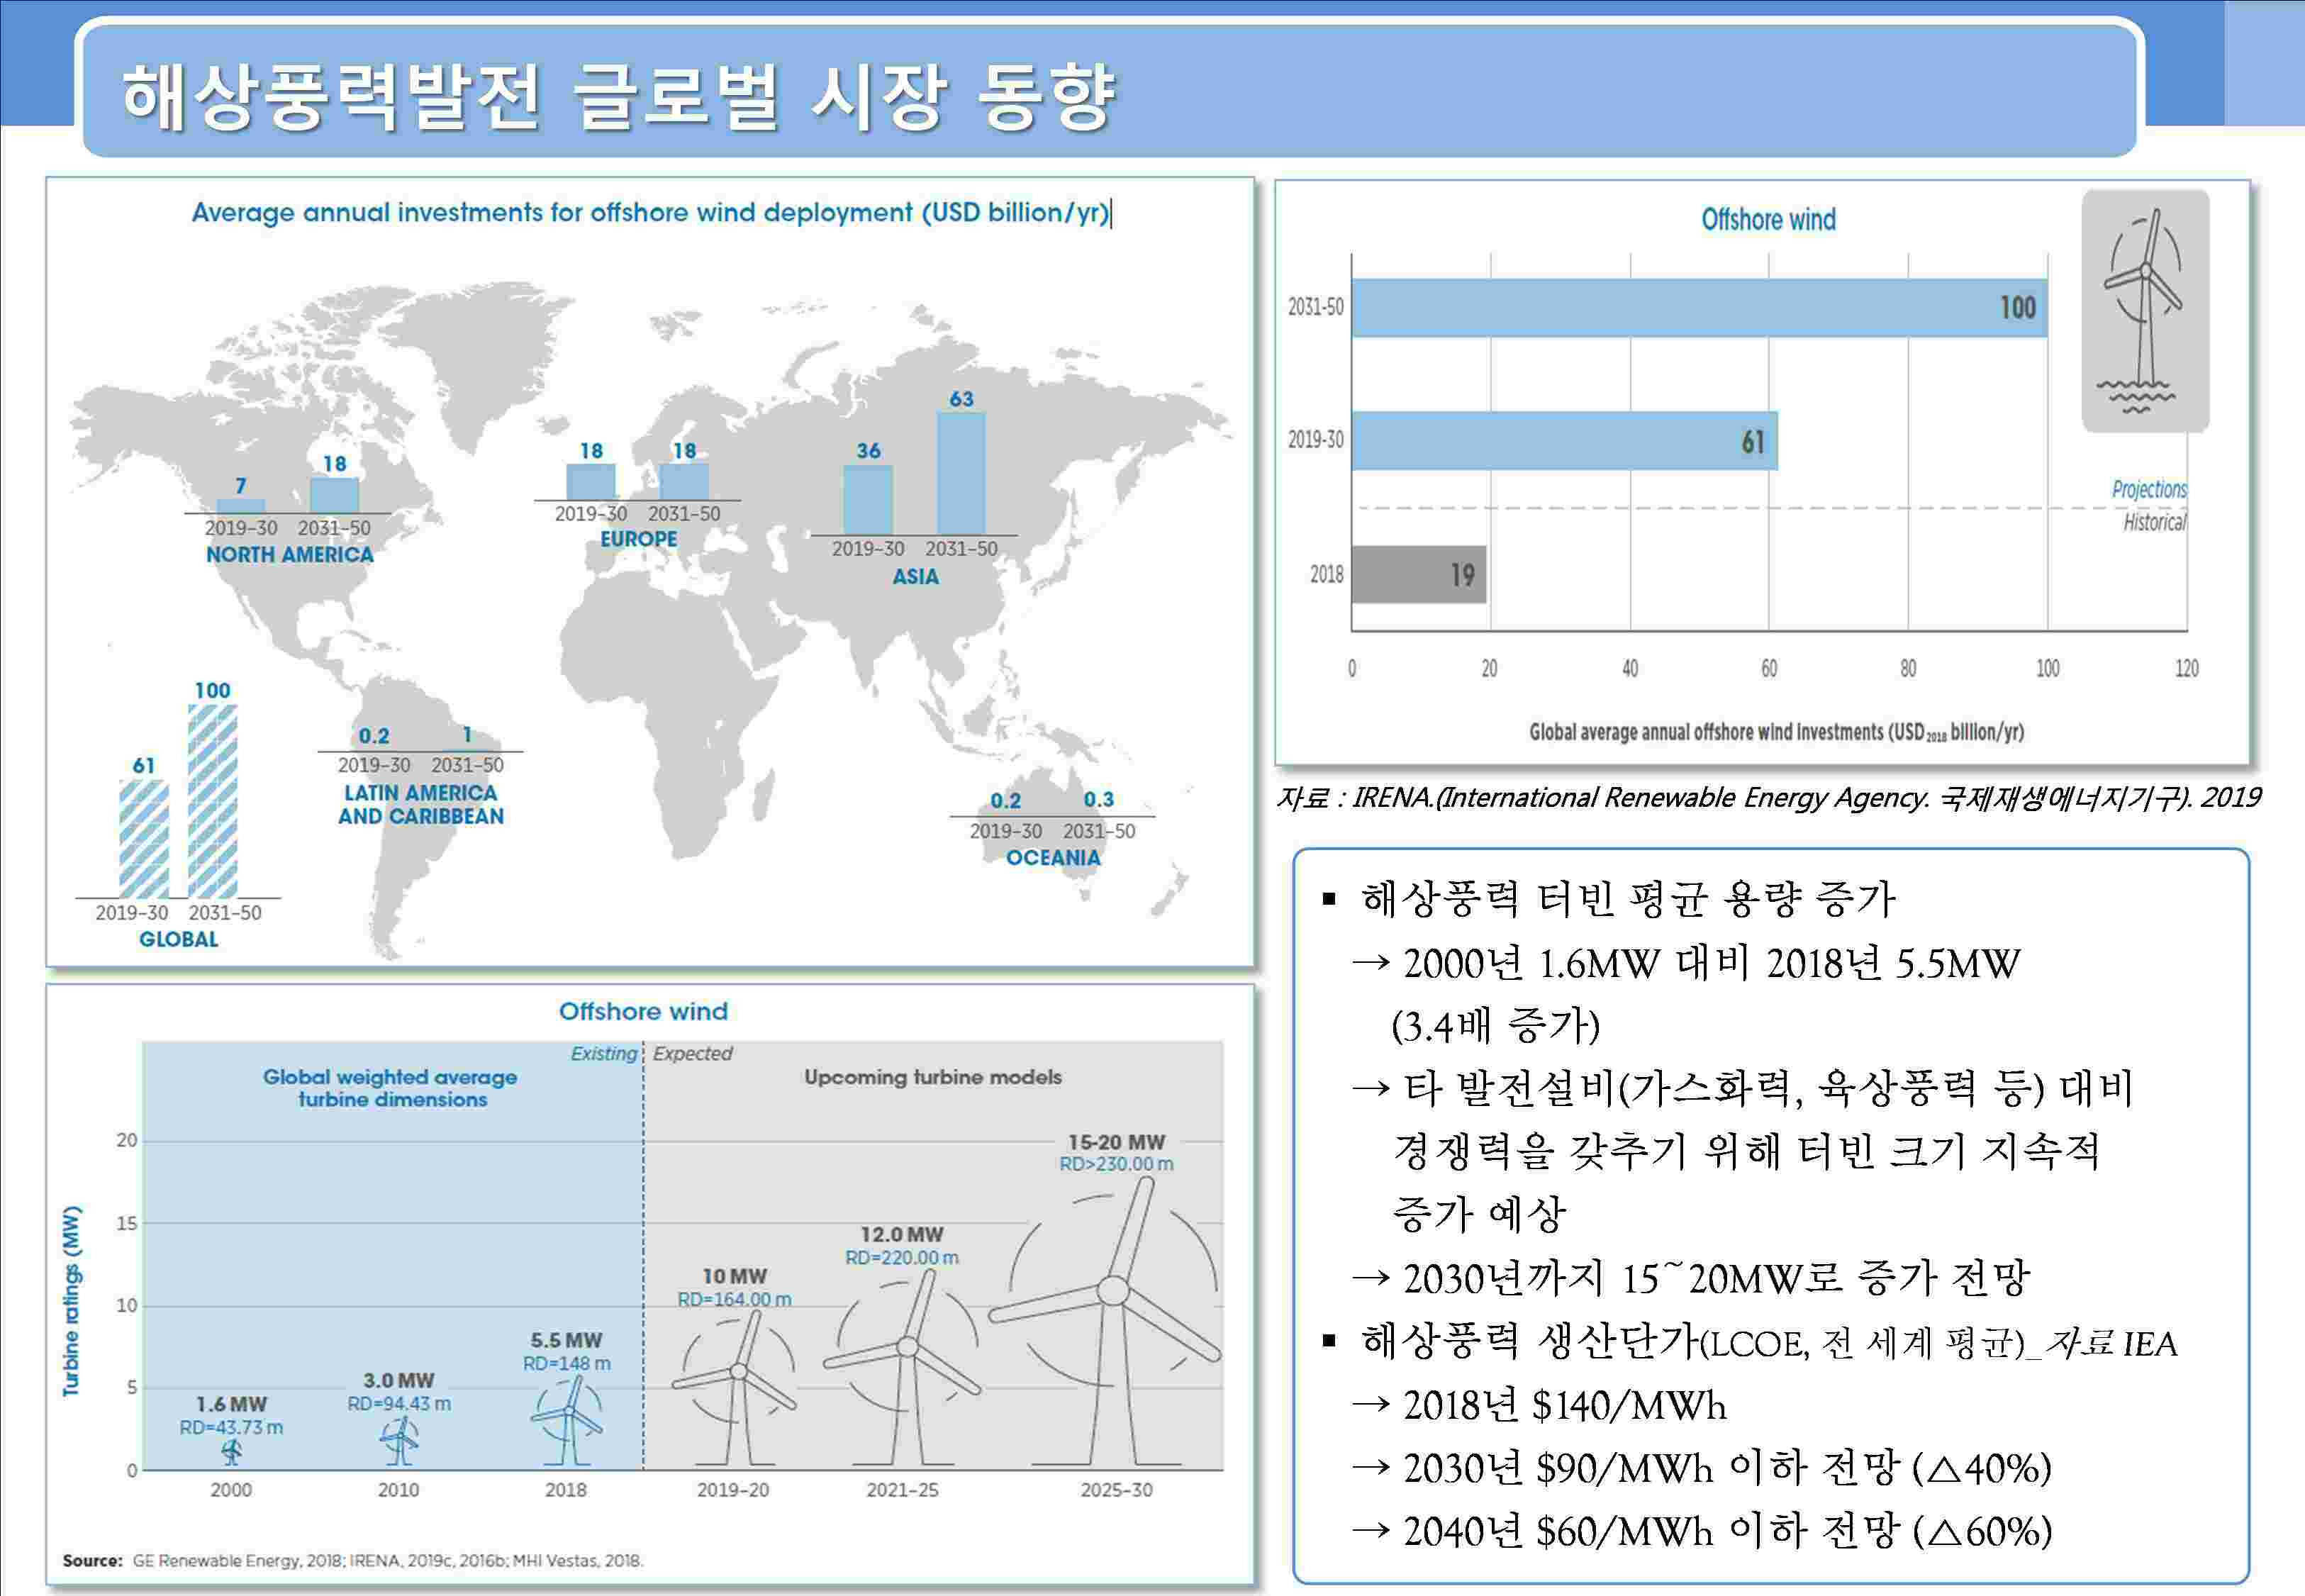Click the gray 2018 bar showing 19
Screen dimensions: 2305x1596
[x=1418, y=574]
